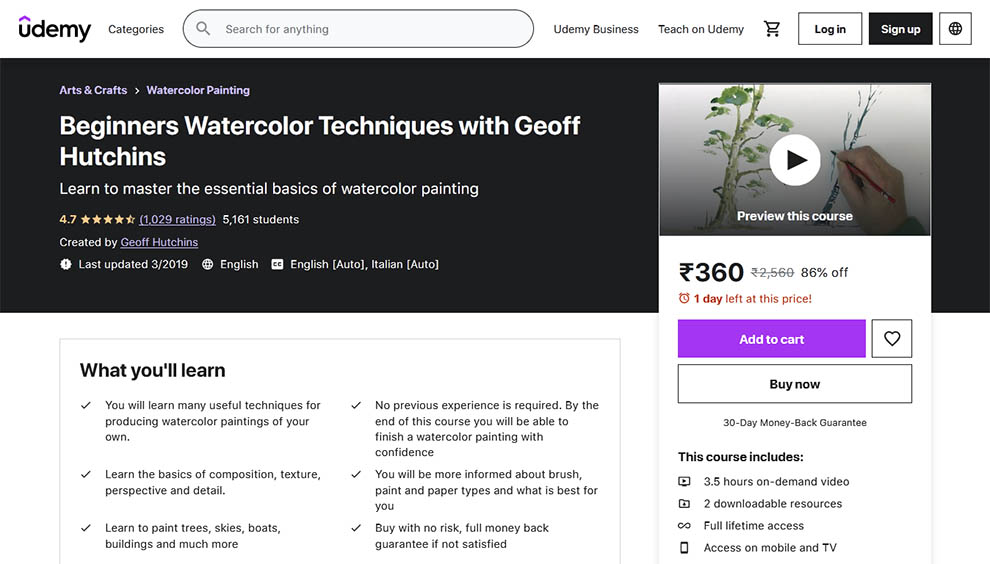This screenshot has height=564, width=990.
Task: Click the search magnifier icon
Action: click(203, 28)
